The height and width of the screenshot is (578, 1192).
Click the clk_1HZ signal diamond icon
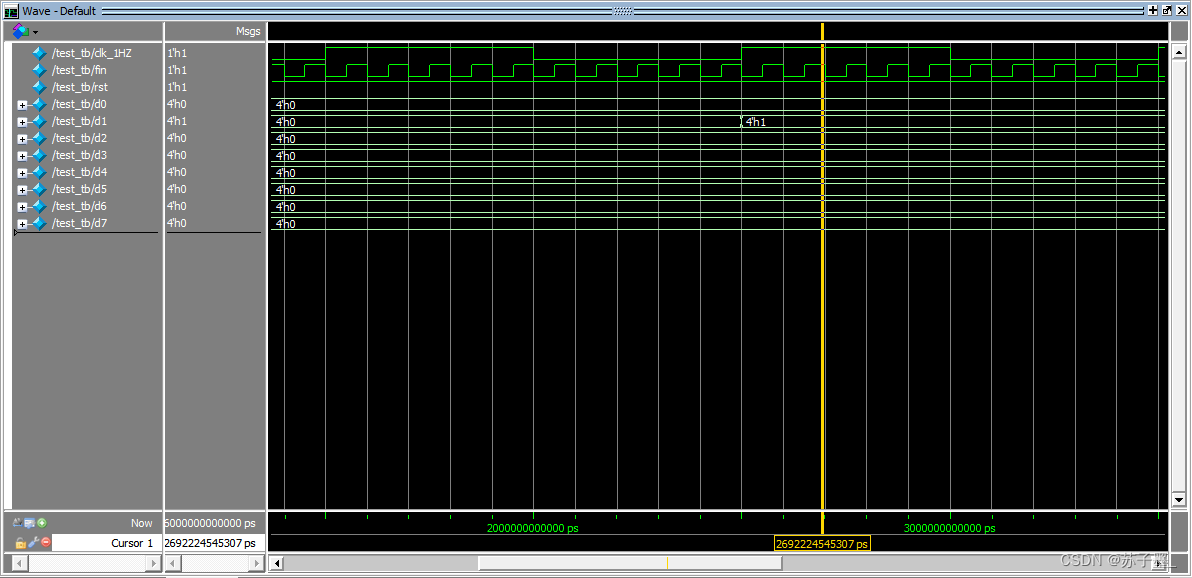[40, 53]
